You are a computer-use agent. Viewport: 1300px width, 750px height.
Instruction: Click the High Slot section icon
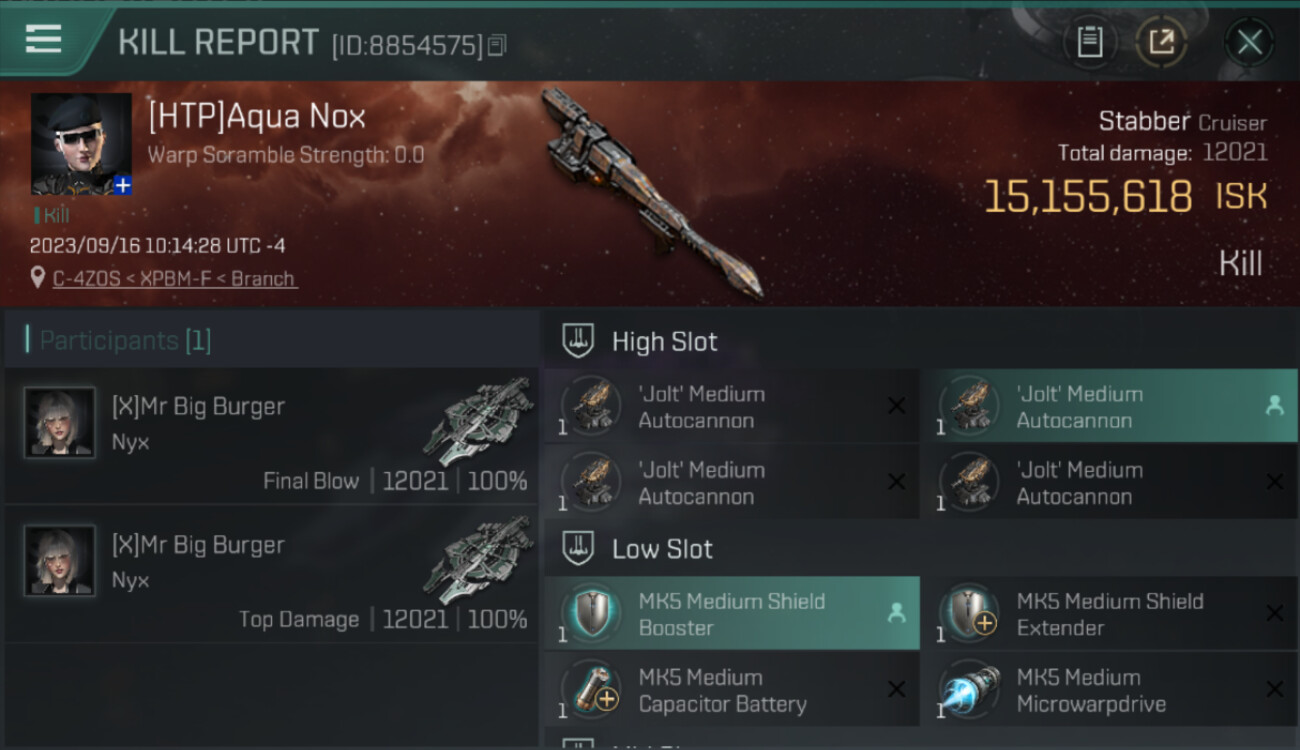(578, 341)
